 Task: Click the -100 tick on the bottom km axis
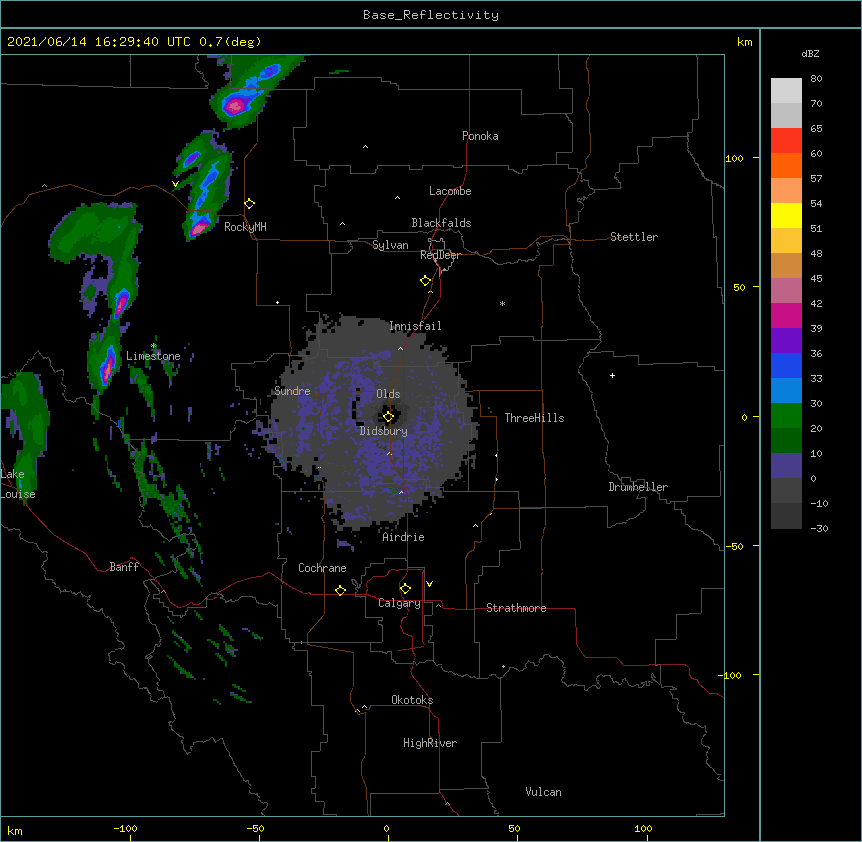coord(125,828)
